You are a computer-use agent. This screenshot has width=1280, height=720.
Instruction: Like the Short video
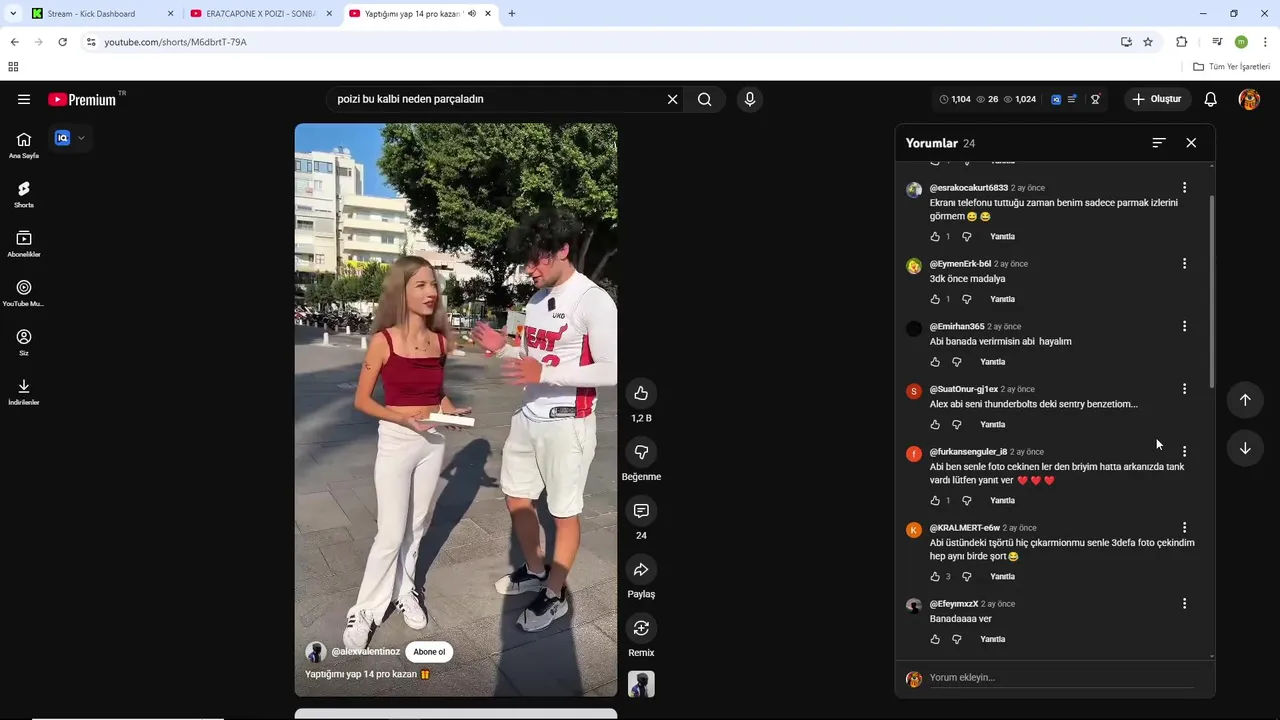[x=641, y=393]
